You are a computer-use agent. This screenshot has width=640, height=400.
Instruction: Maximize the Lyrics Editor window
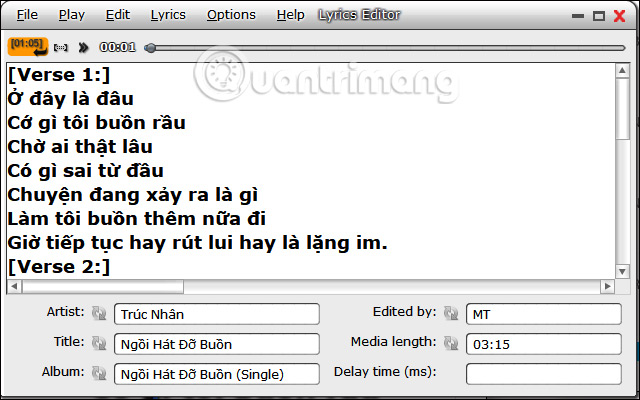599,16
